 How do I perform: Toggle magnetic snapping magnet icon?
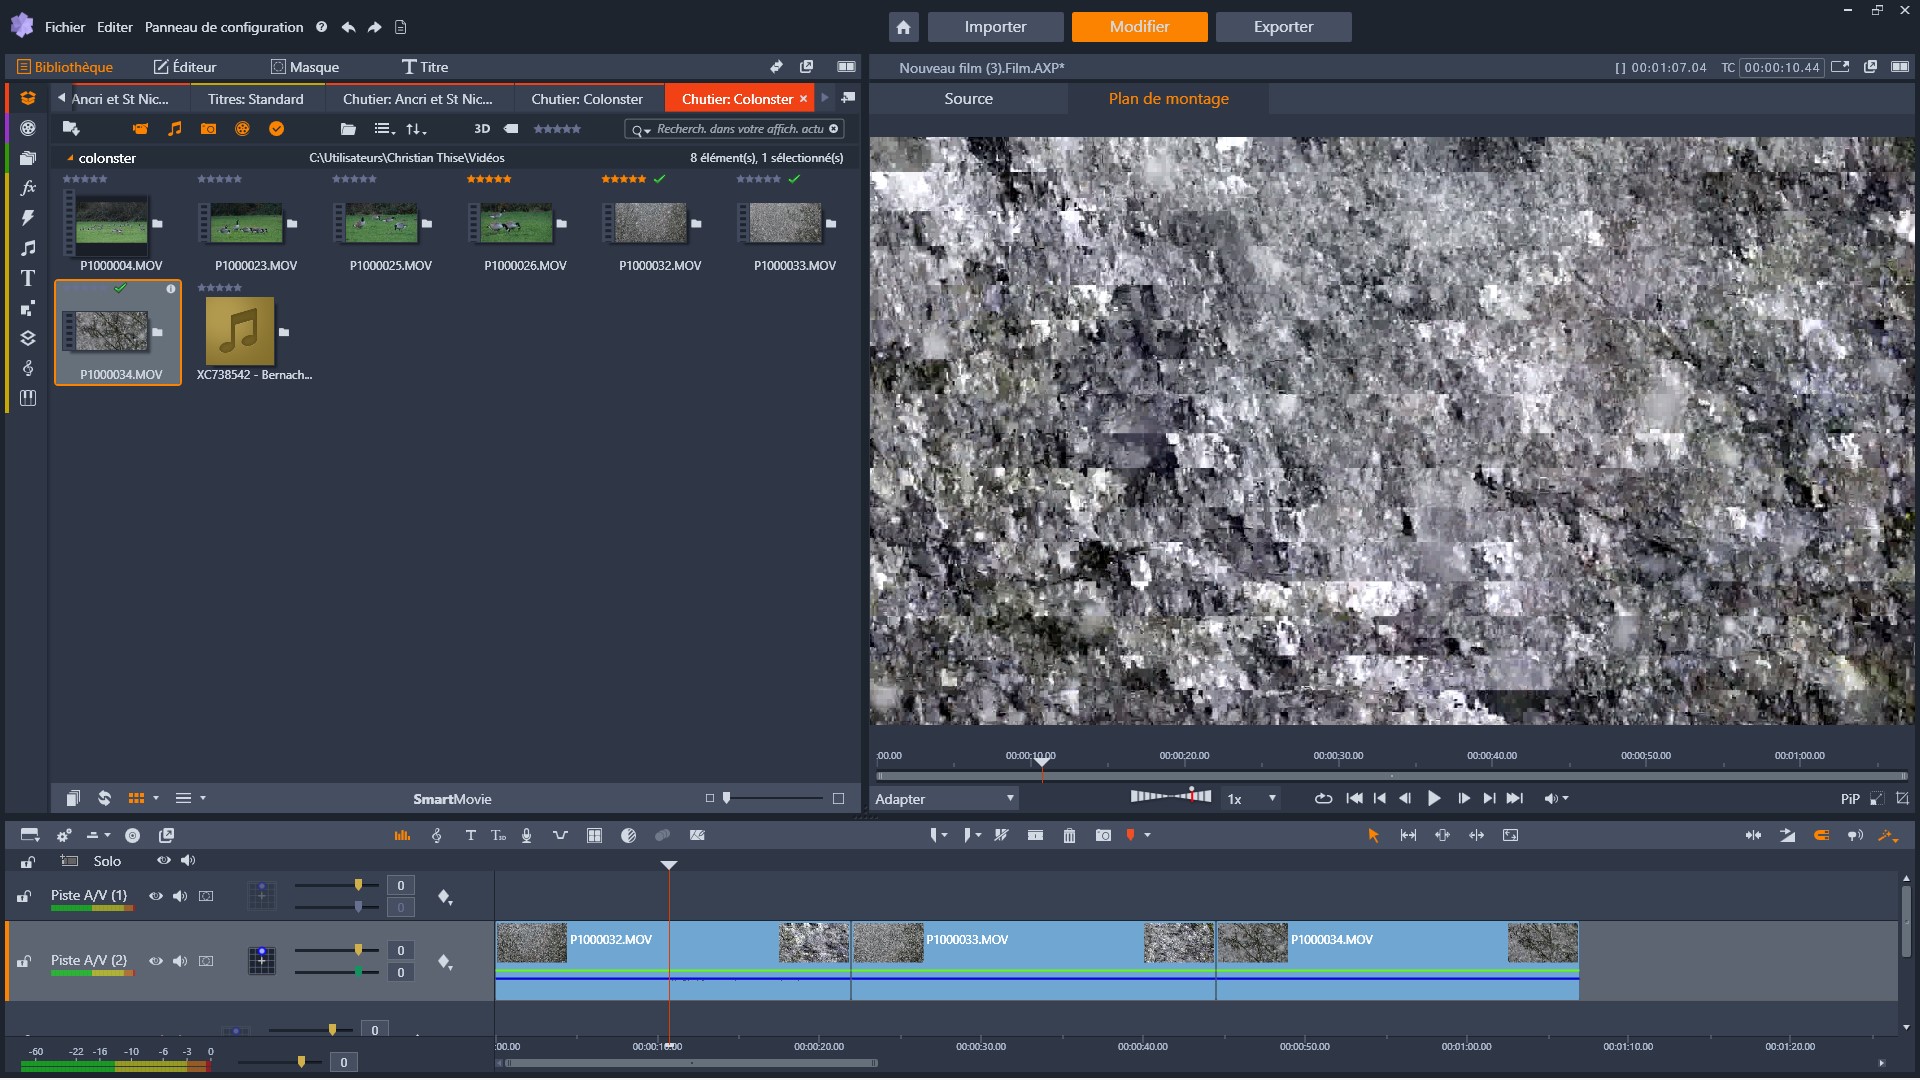(x=1821, y=836)
